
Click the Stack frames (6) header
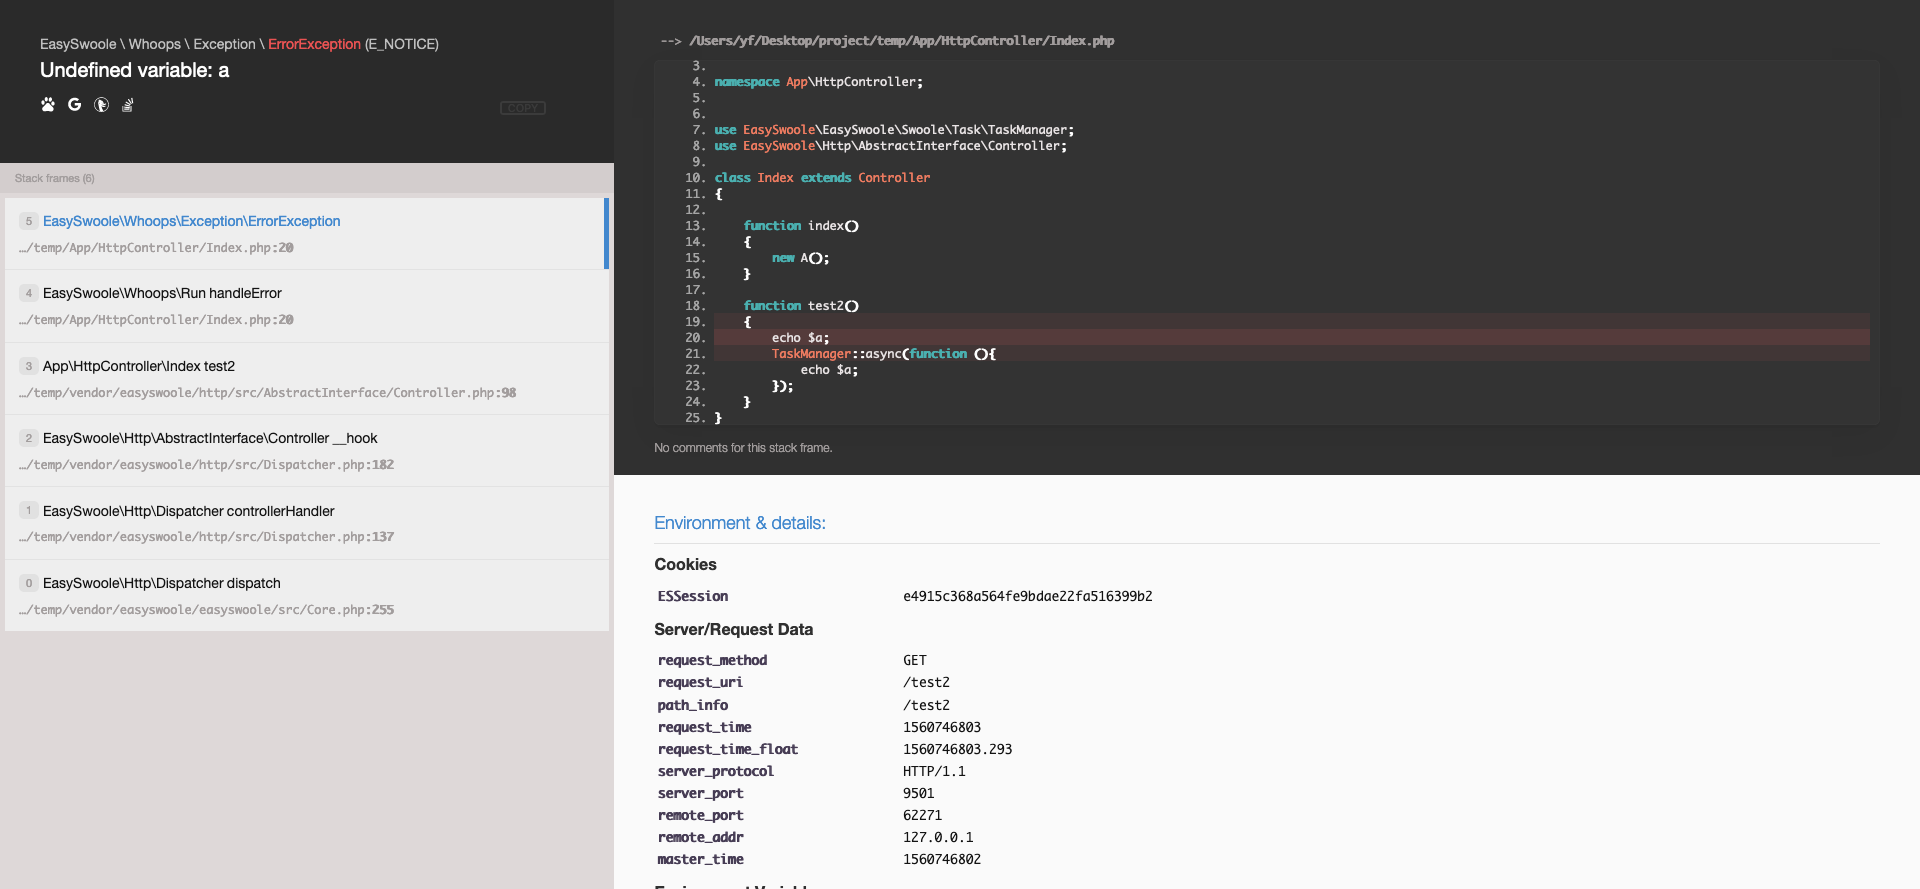[x=55, y=179]
